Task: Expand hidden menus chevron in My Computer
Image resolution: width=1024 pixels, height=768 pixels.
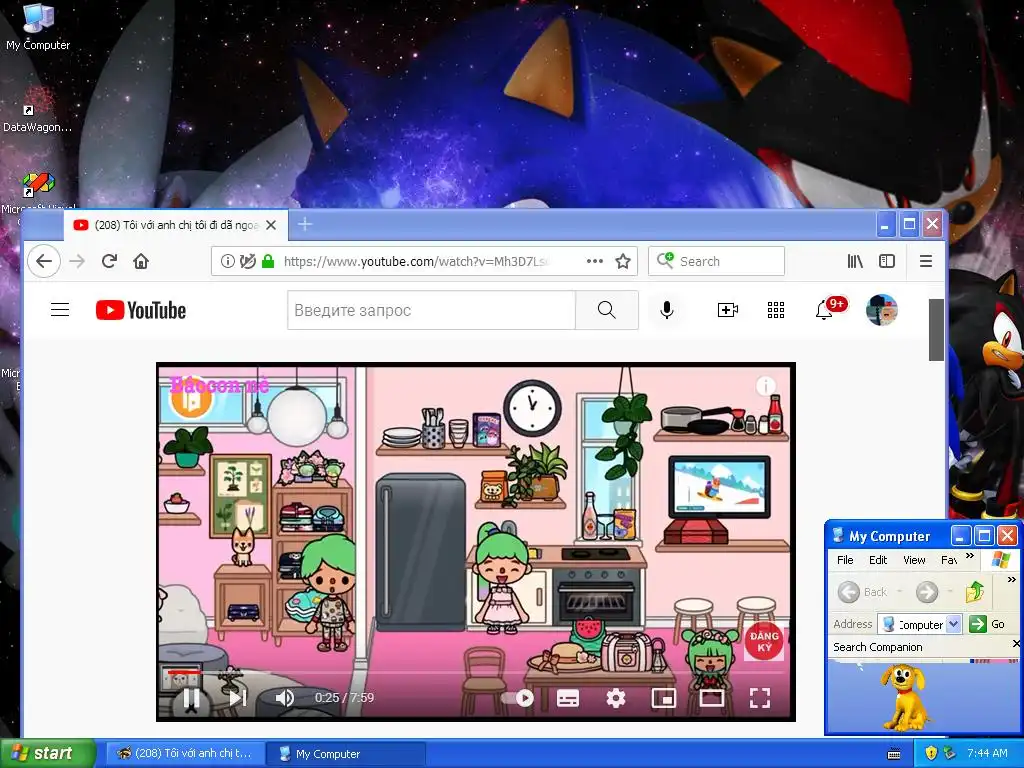Action: click(970, 556)
